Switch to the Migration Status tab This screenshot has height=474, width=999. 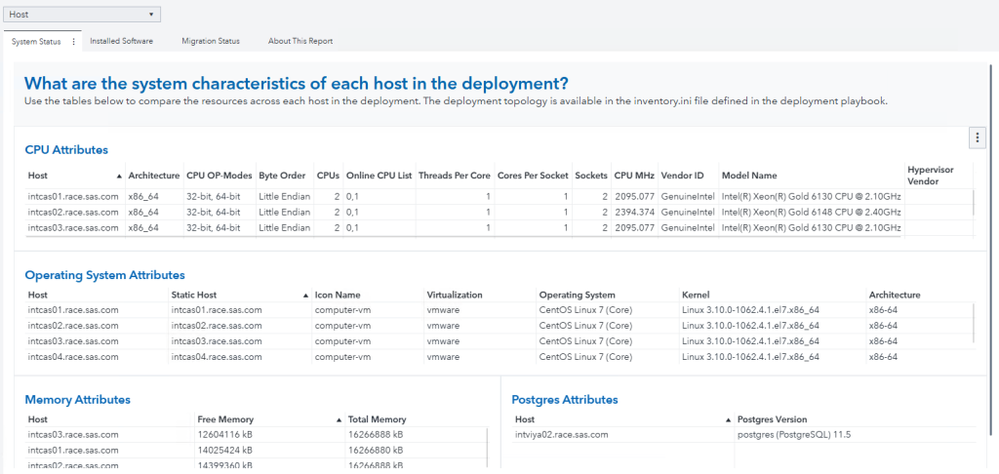pos(210,42)
